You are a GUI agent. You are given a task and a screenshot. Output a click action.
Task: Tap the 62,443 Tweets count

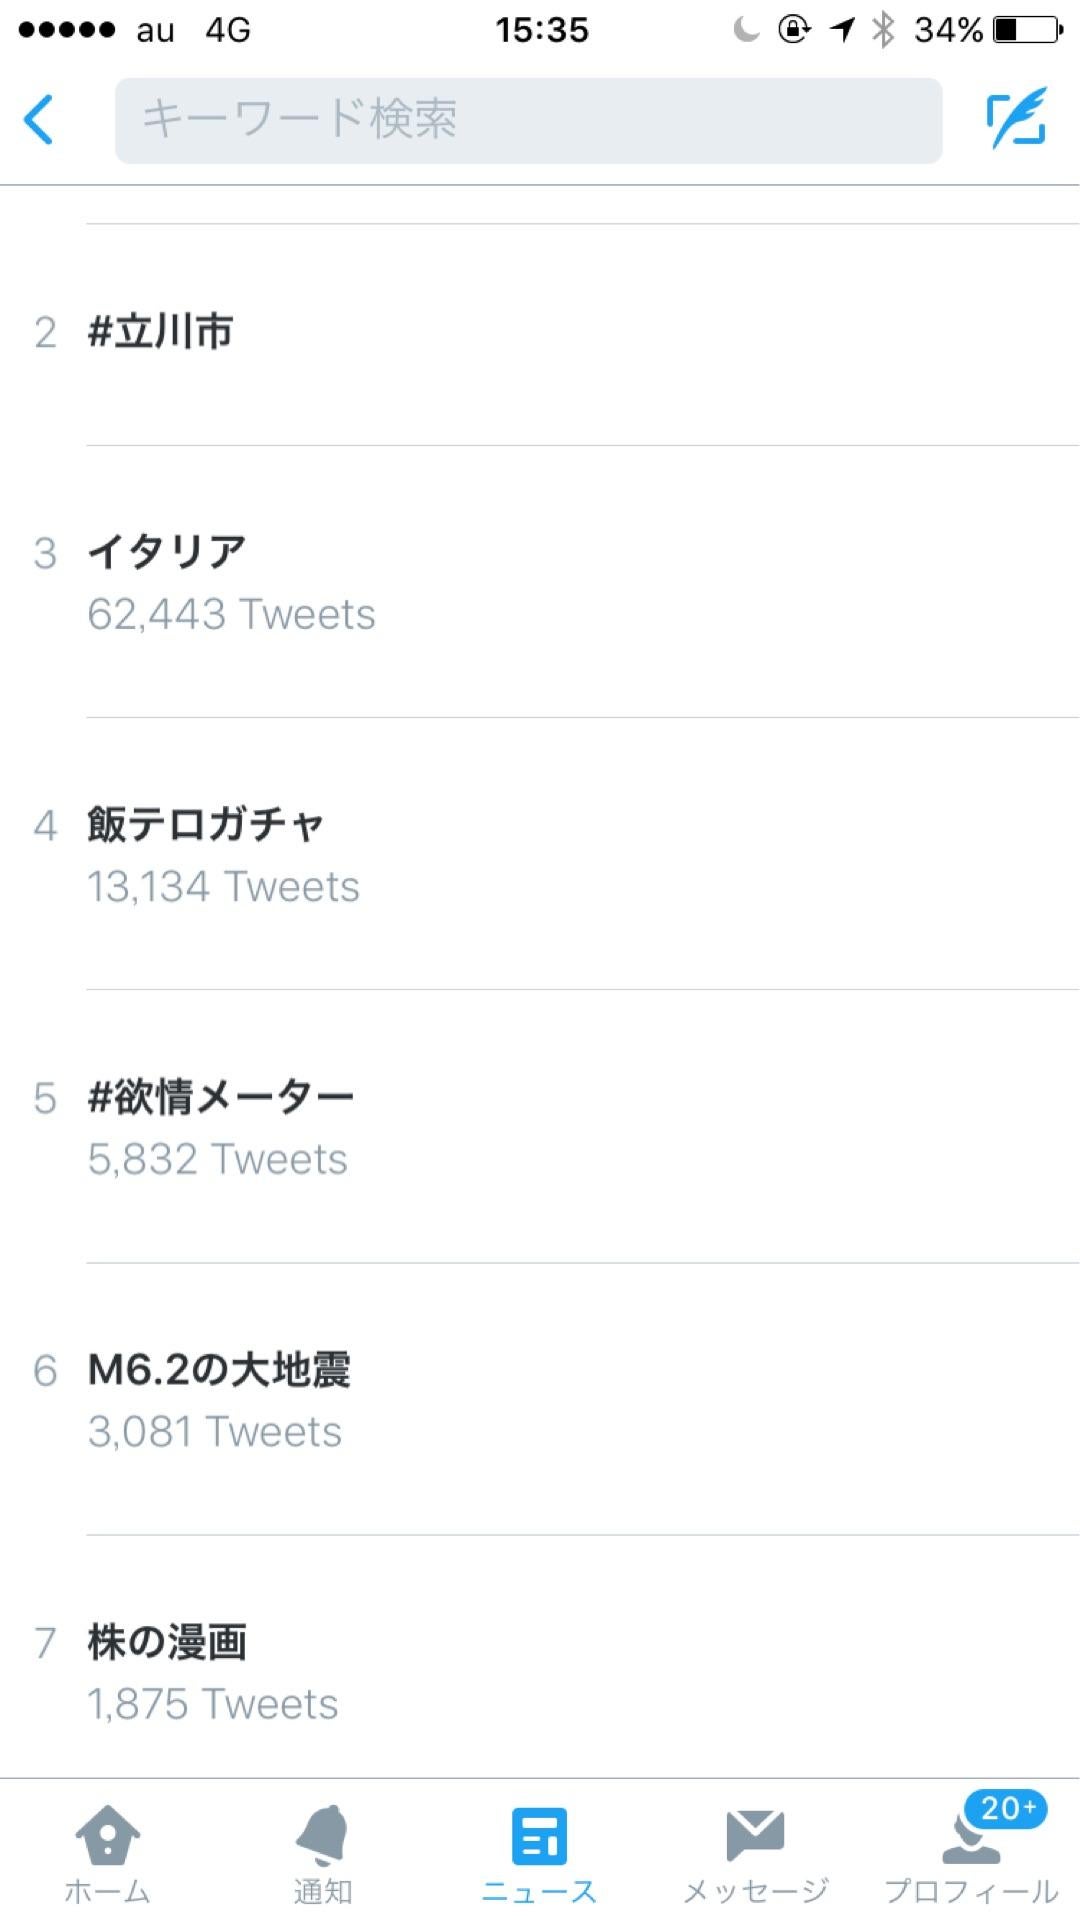pos(231,614)
